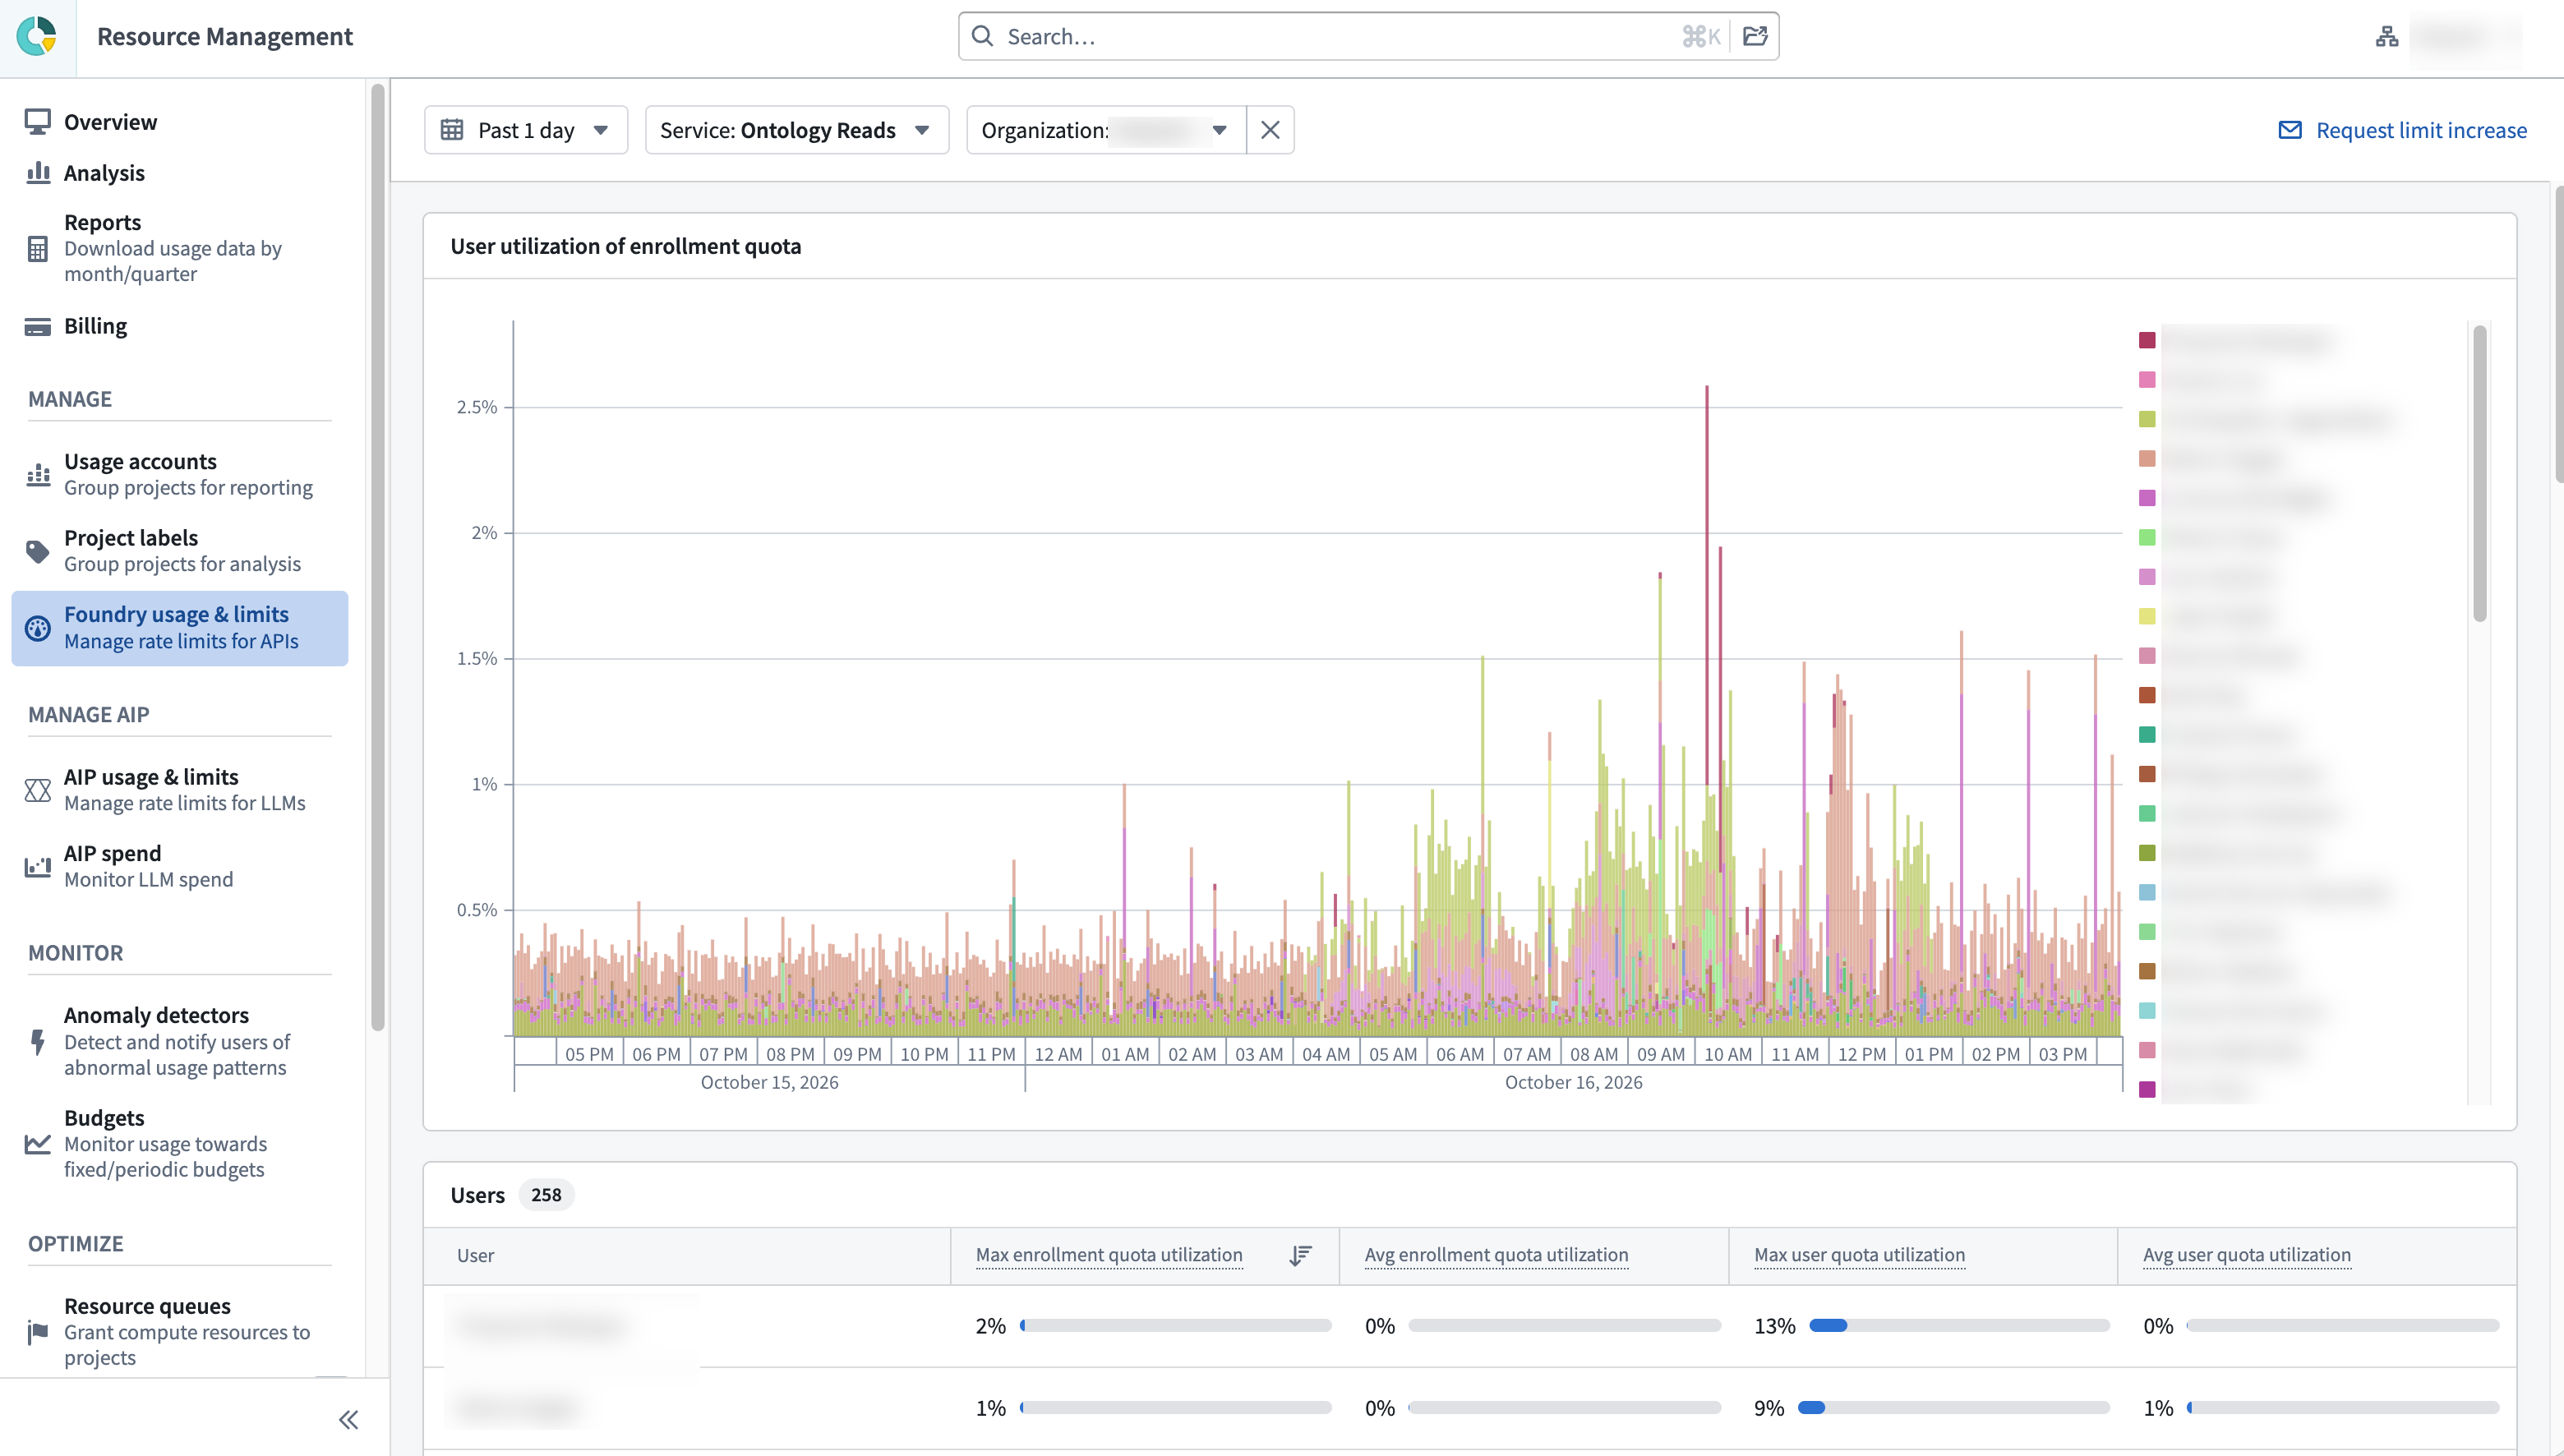Open the Past 1 day time range dropdown
The image size is (2564, 1456).
coord(526,130)
